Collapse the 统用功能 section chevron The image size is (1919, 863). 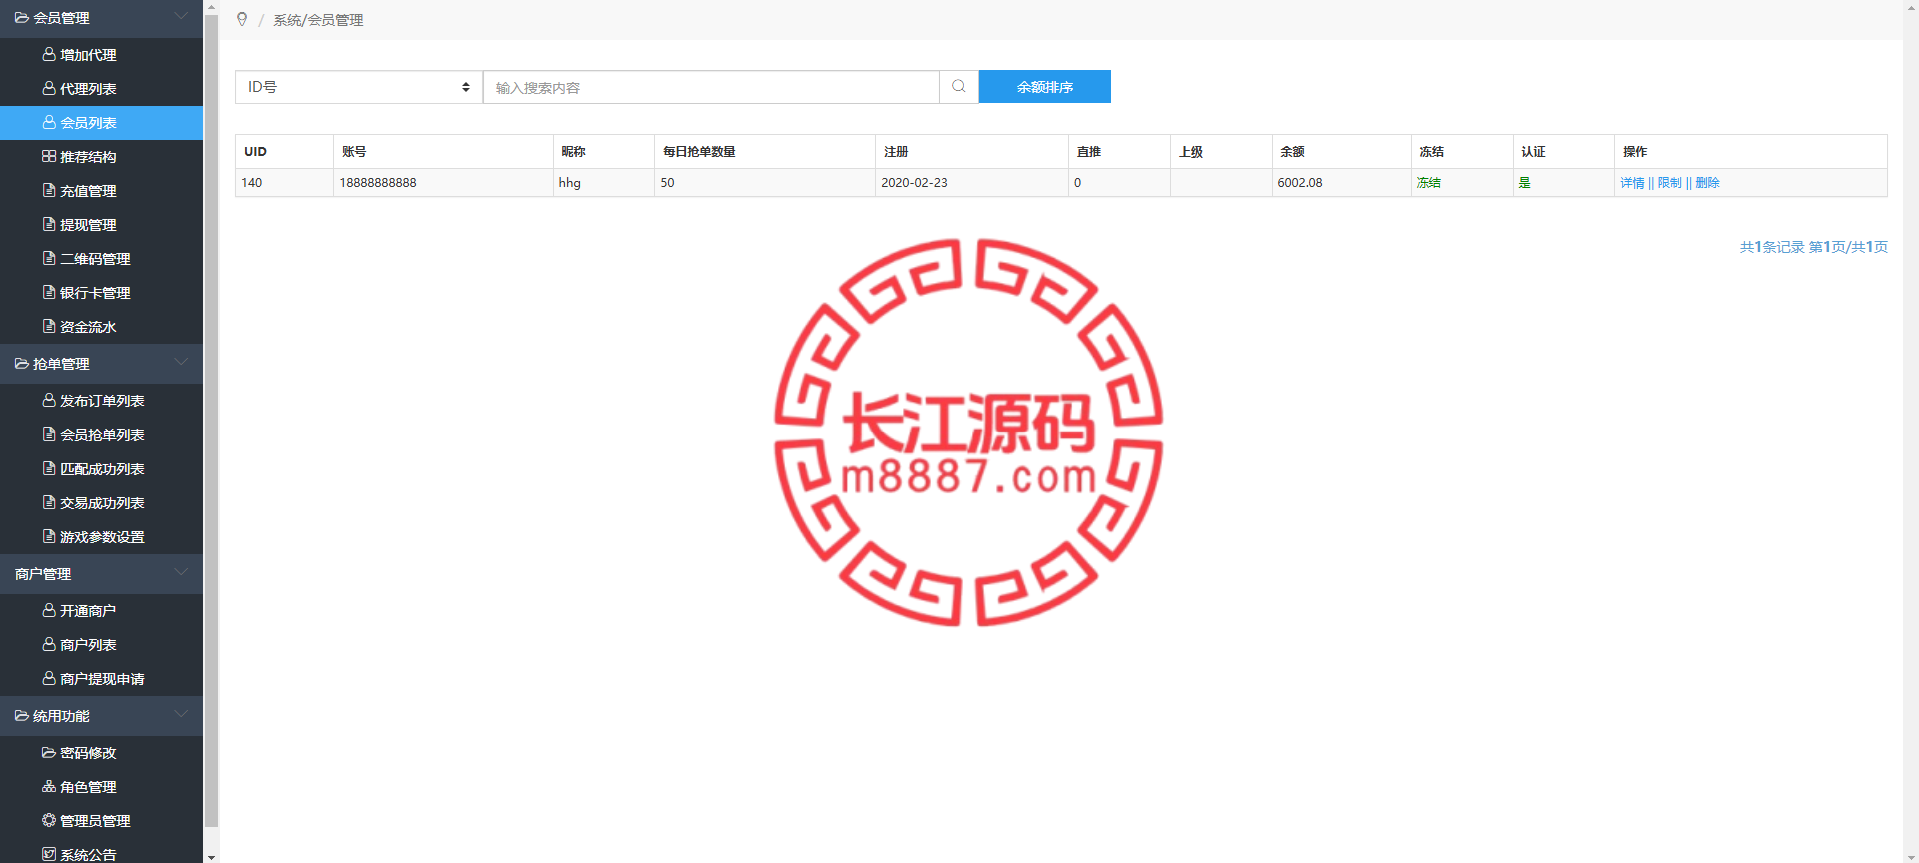click(x=181, y=714)
